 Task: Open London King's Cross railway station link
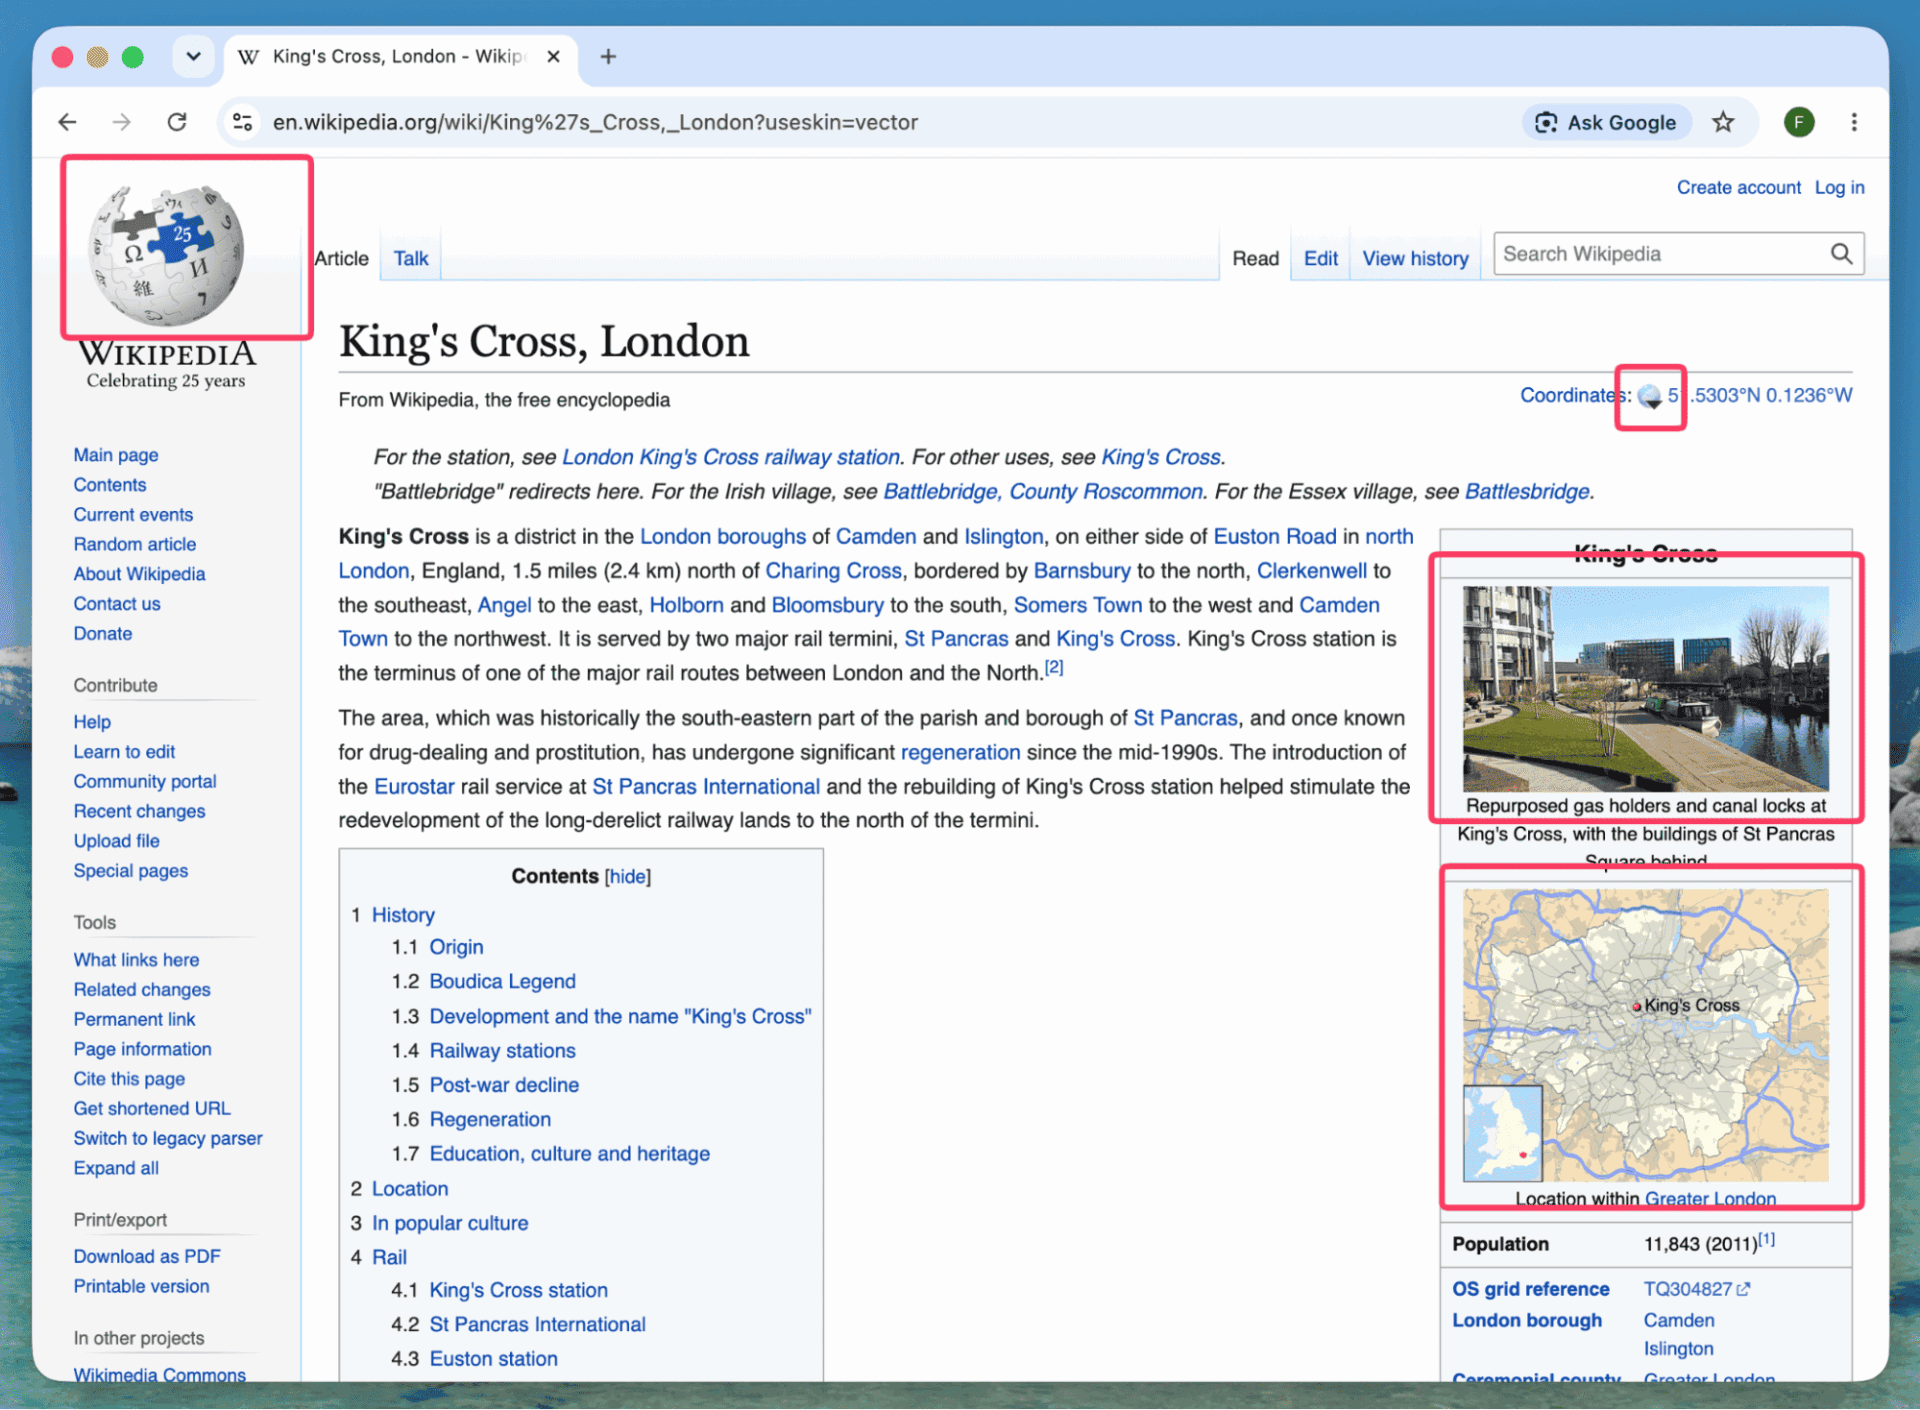point(730,457)
